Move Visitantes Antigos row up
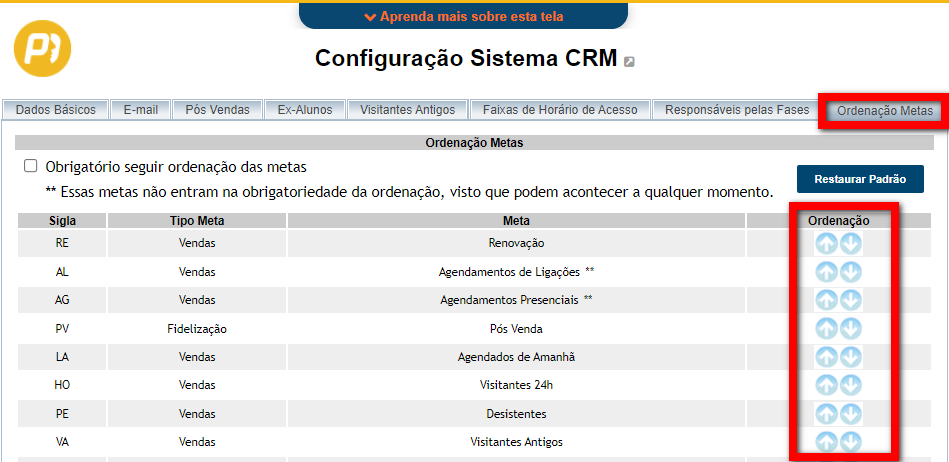949x462 pixels. [827, 442]
